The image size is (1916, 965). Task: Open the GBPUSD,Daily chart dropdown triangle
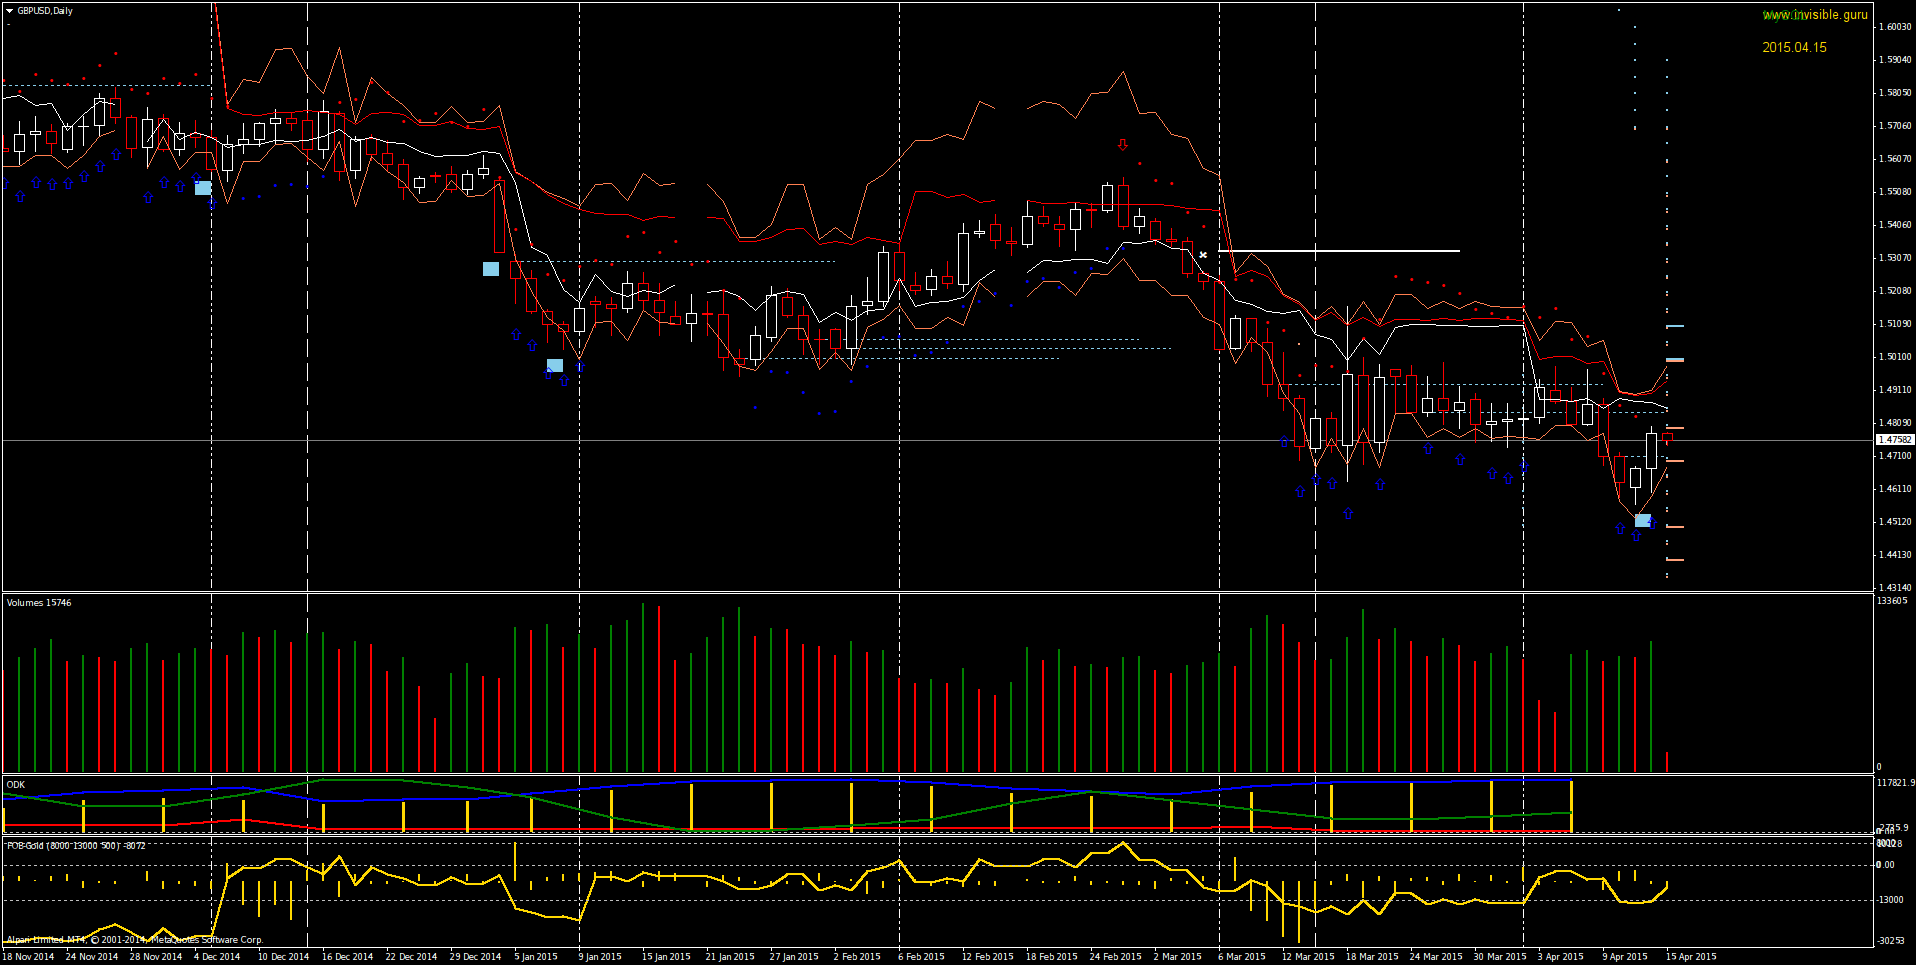[x=10, y=11]
